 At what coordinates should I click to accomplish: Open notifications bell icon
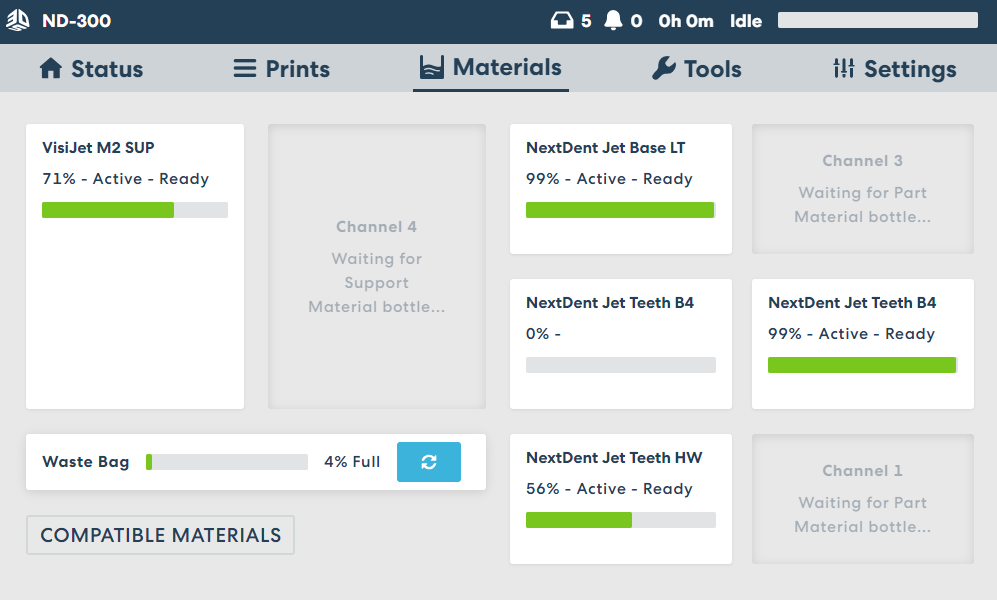coord(613,21)
